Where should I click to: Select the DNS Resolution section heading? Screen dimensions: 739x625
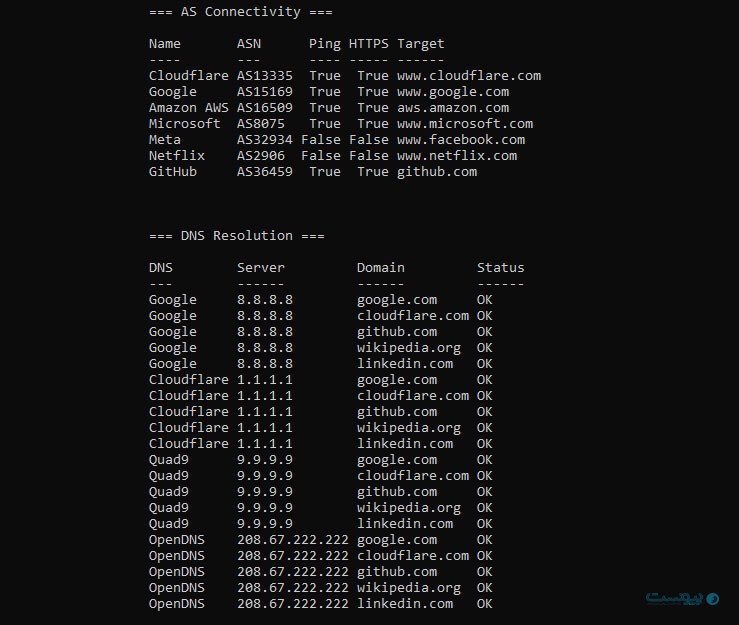[x=236, y=236]
